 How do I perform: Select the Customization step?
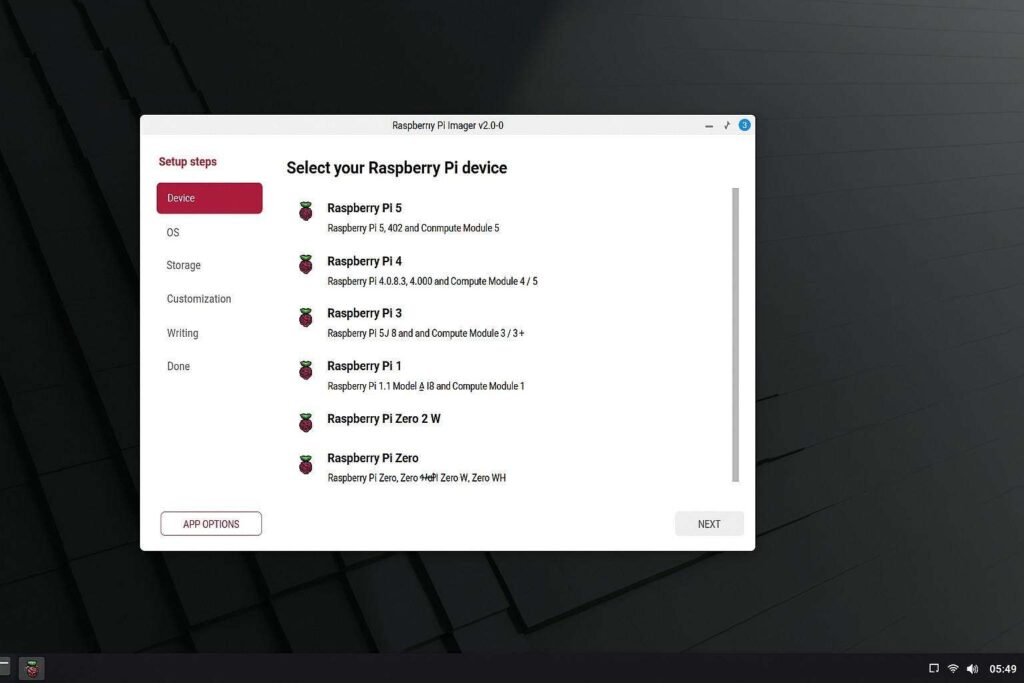tap(198, 298)
